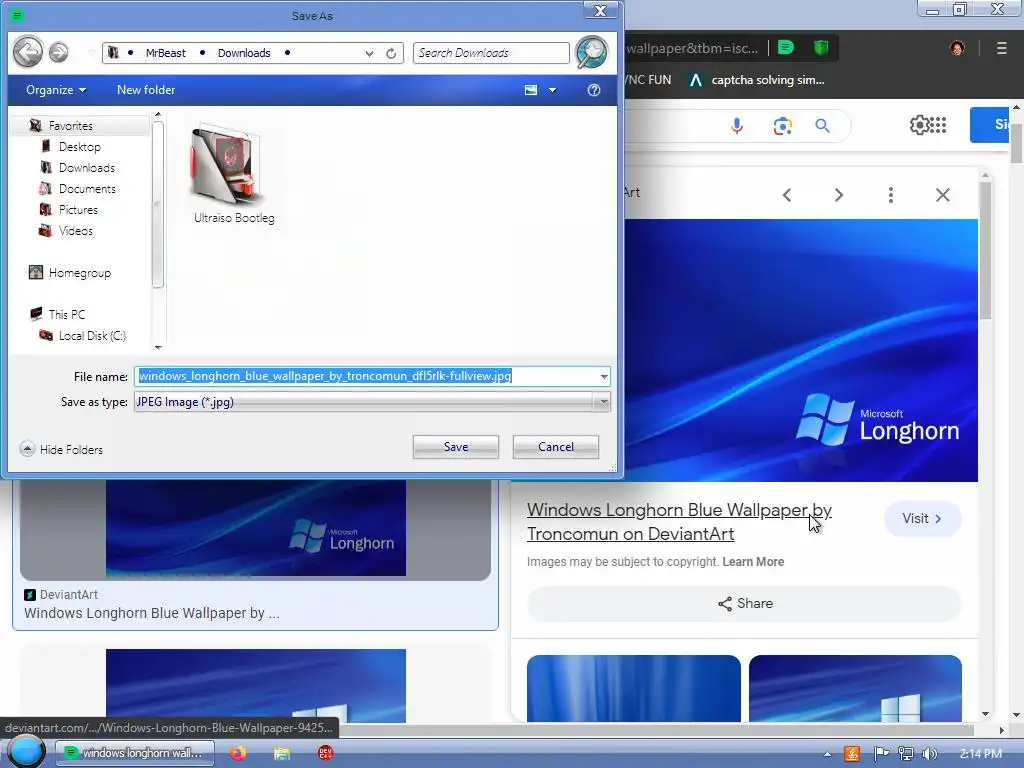The width and height of the screenshot is (1024, 768).
Task: Expand the File name history dropdown
Action: (x=603, y=376)
